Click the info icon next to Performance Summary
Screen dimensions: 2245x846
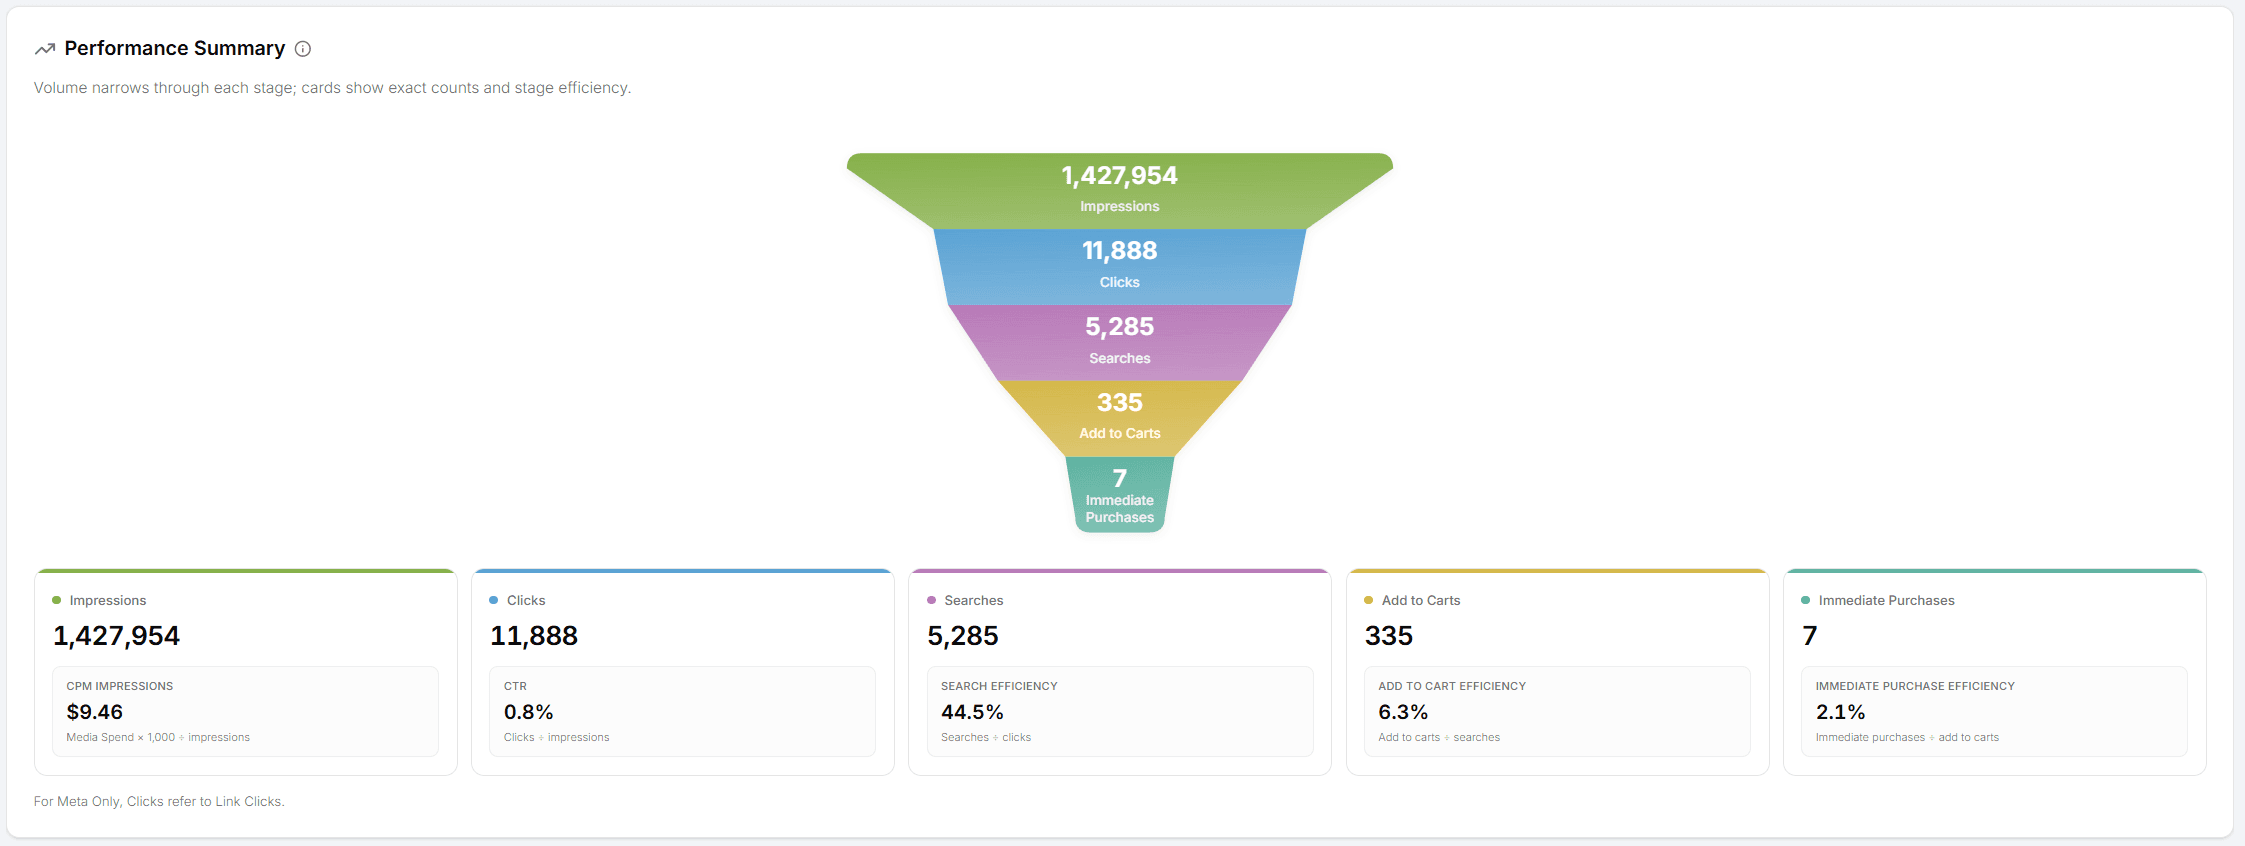[303, 49]
